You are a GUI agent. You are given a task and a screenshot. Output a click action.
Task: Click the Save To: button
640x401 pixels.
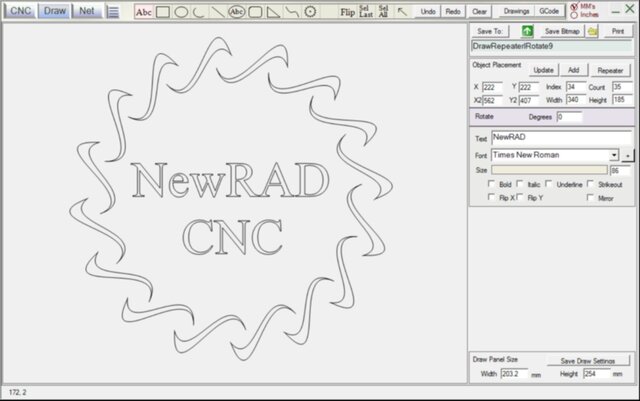click(490, 31)
